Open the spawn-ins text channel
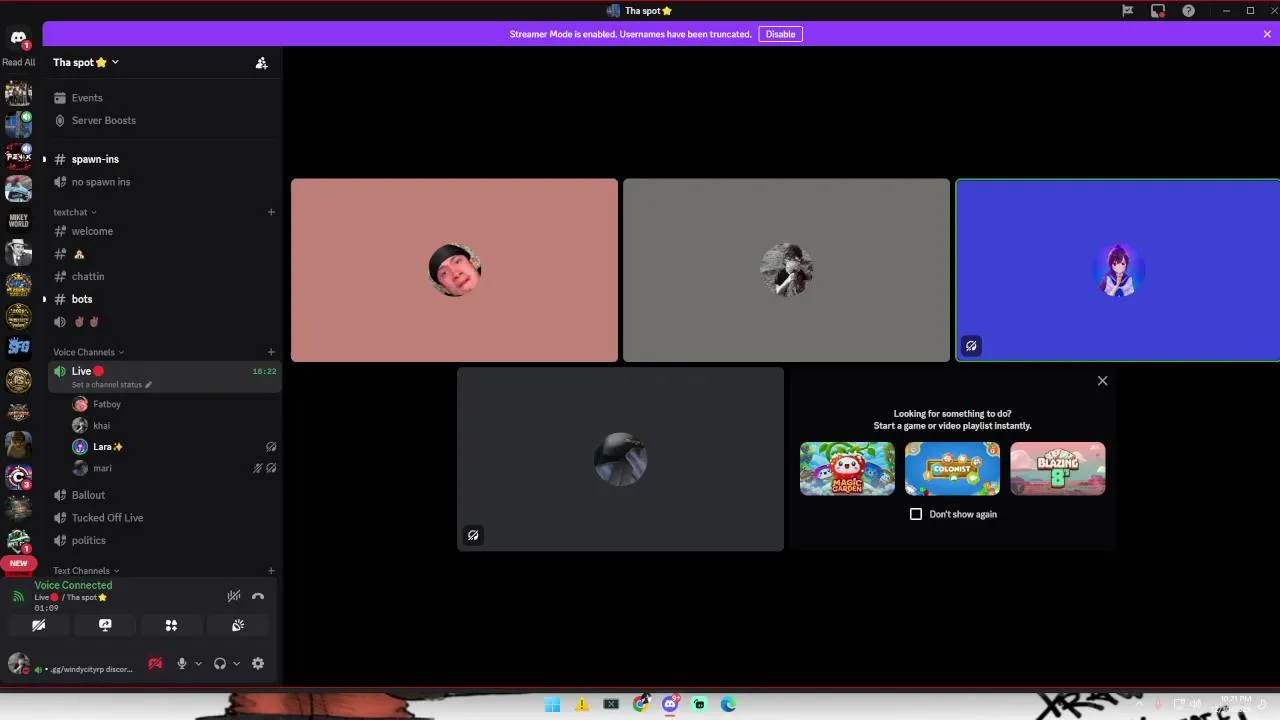The width and height of the screenshot is (1280, 720). [x=165, y=159]
